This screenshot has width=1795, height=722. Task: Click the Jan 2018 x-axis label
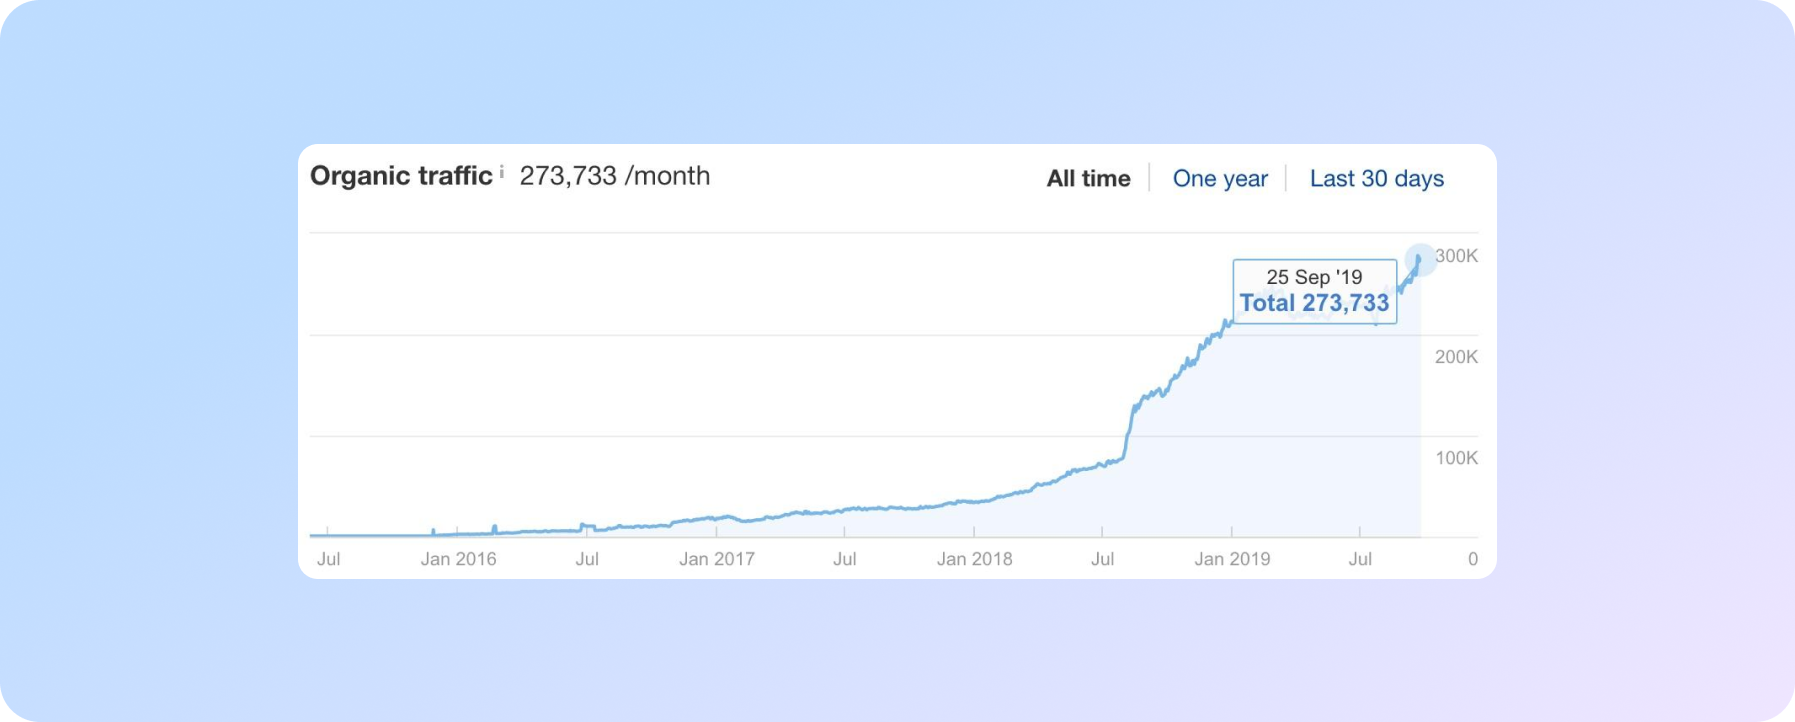(x=974, y=559)
